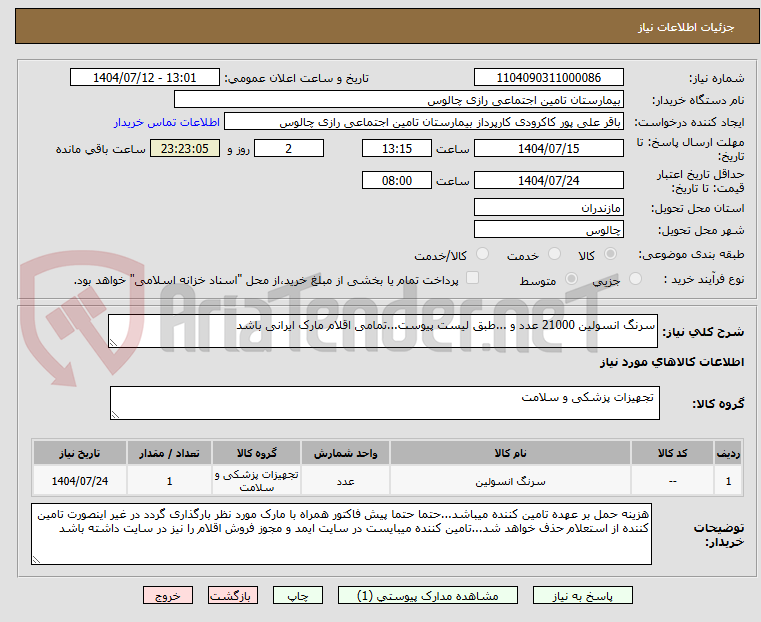Screen dimensions: 761x622
Task: Click the requester field باقر علی پور کاکرودی
Action: [424, 122]
